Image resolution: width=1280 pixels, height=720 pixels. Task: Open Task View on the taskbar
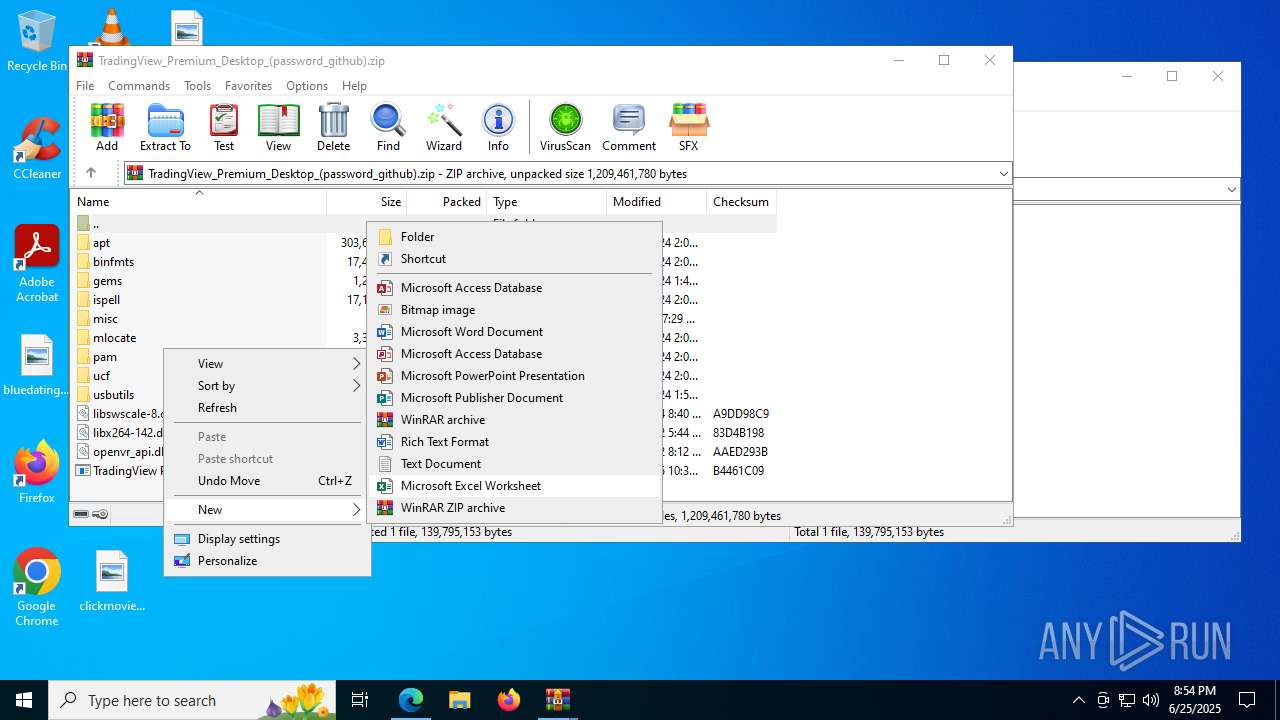click(360, 700)
